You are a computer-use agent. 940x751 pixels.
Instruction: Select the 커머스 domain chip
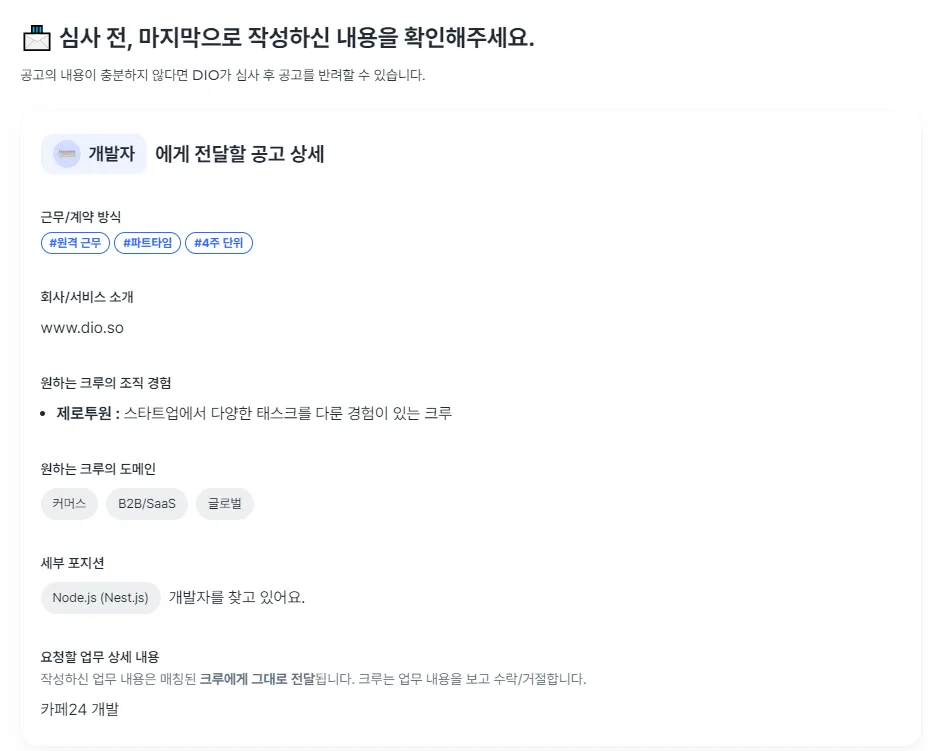(69, 503)
